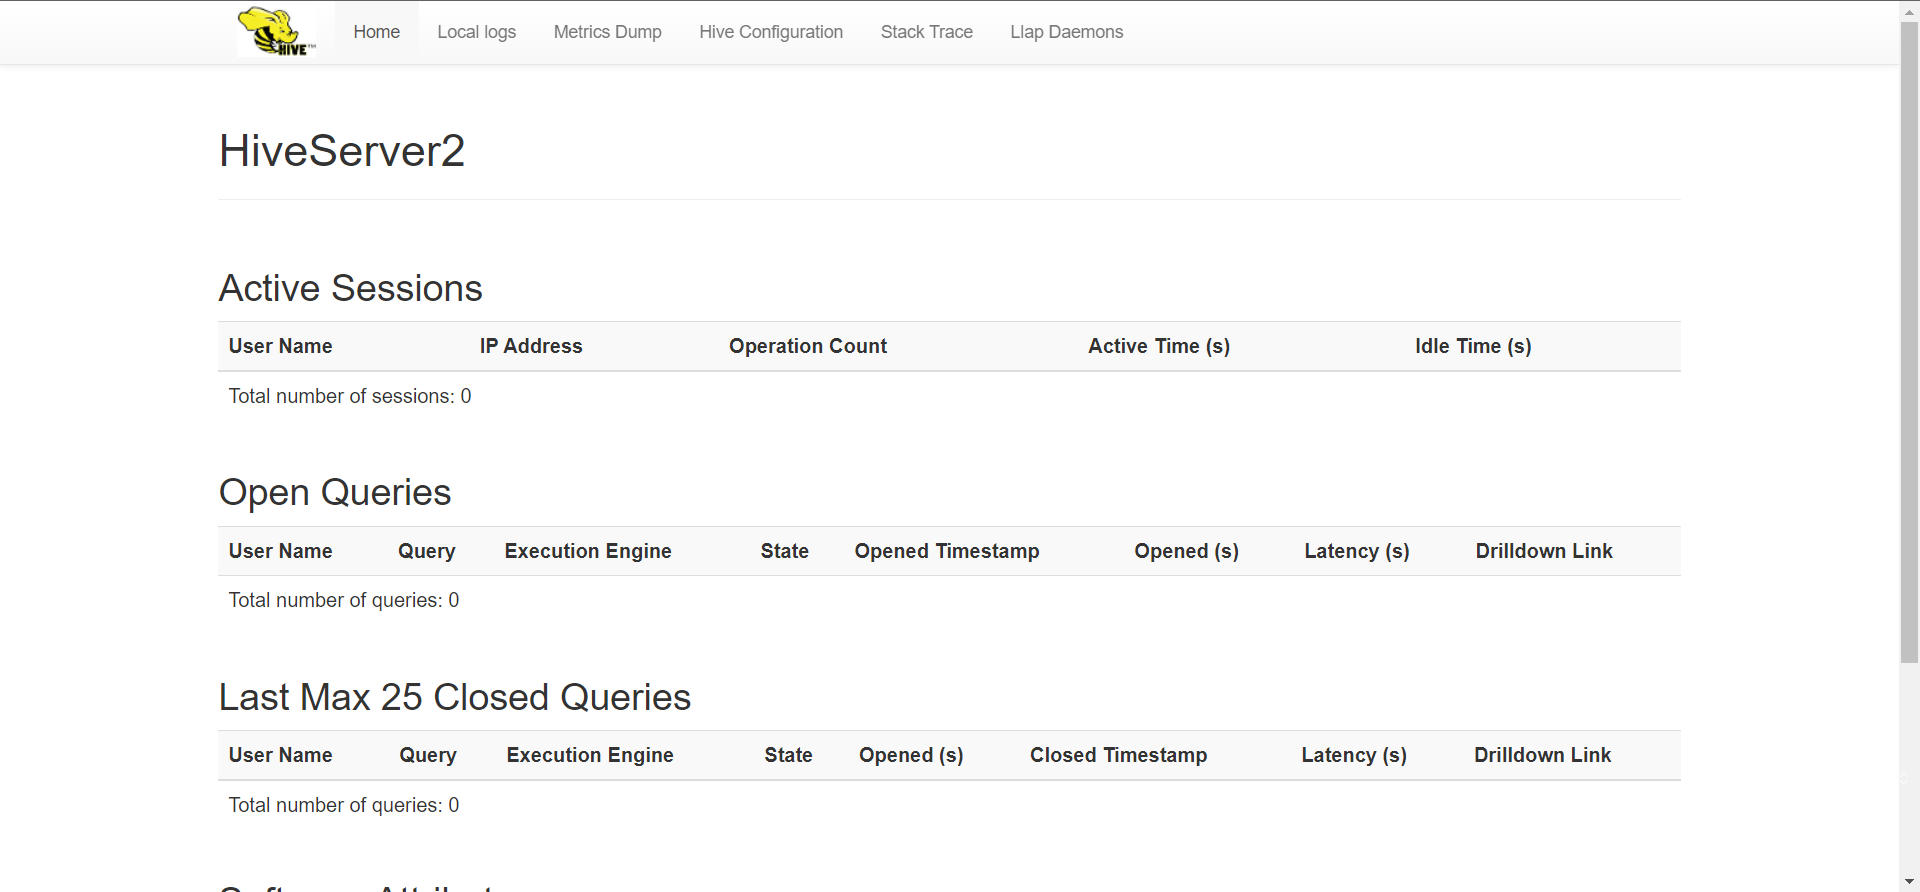Click Latency (s) header in Closed Queries
Image resolution: width=1920 pixels, height=892 pixels.
1354,755
